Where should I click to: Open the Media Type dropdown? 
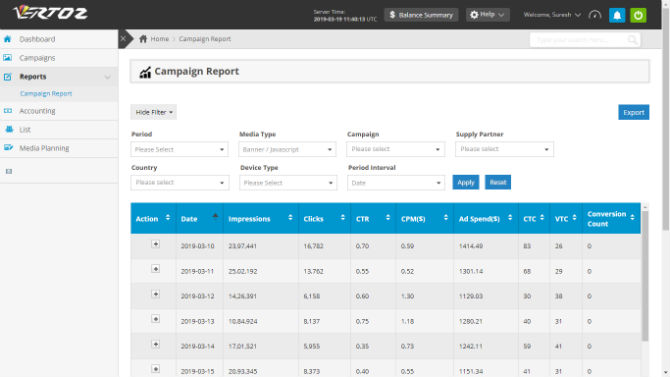[288, 149]
